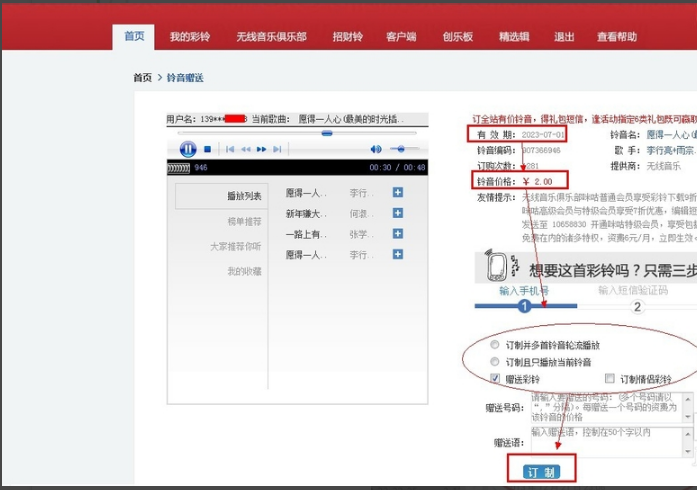697x490 pixels.
Task: Add 一路上有 song with plus icon
Action: tap(398, 233)
